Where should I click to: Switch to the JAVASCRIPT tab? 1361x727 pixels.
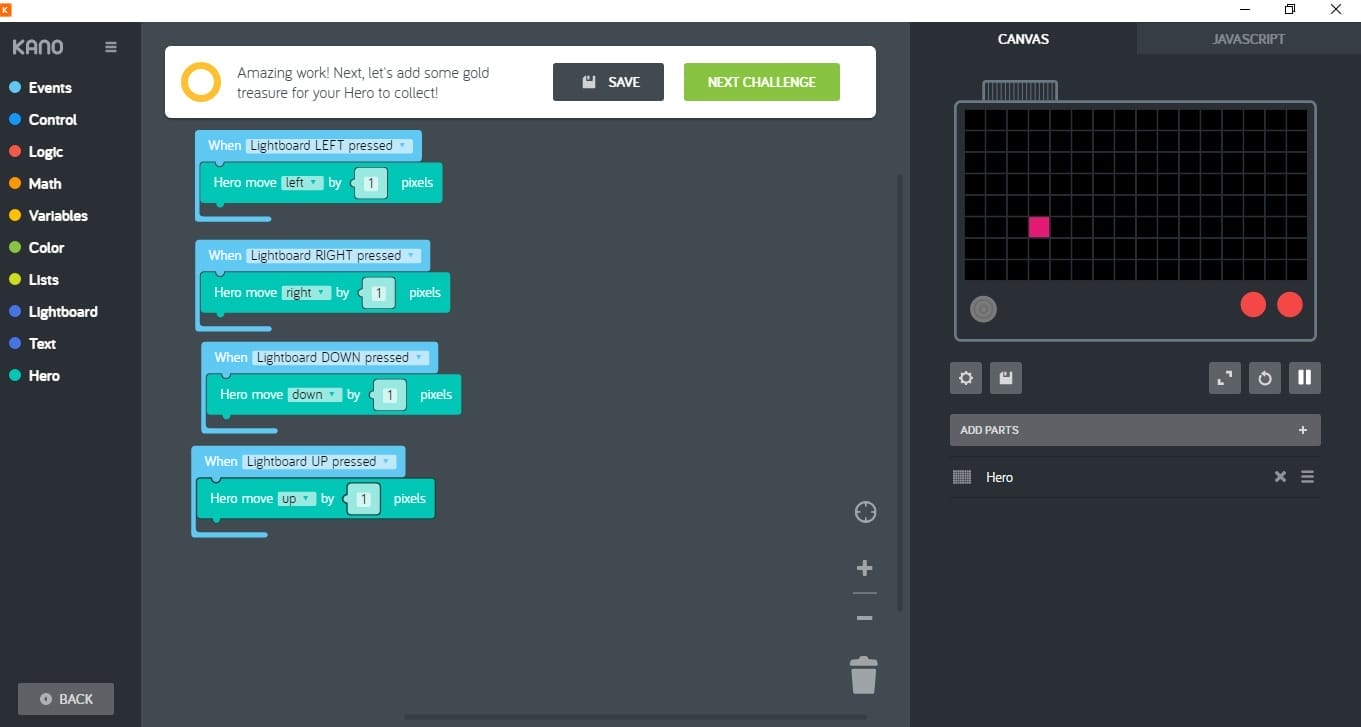[1248, 39]
